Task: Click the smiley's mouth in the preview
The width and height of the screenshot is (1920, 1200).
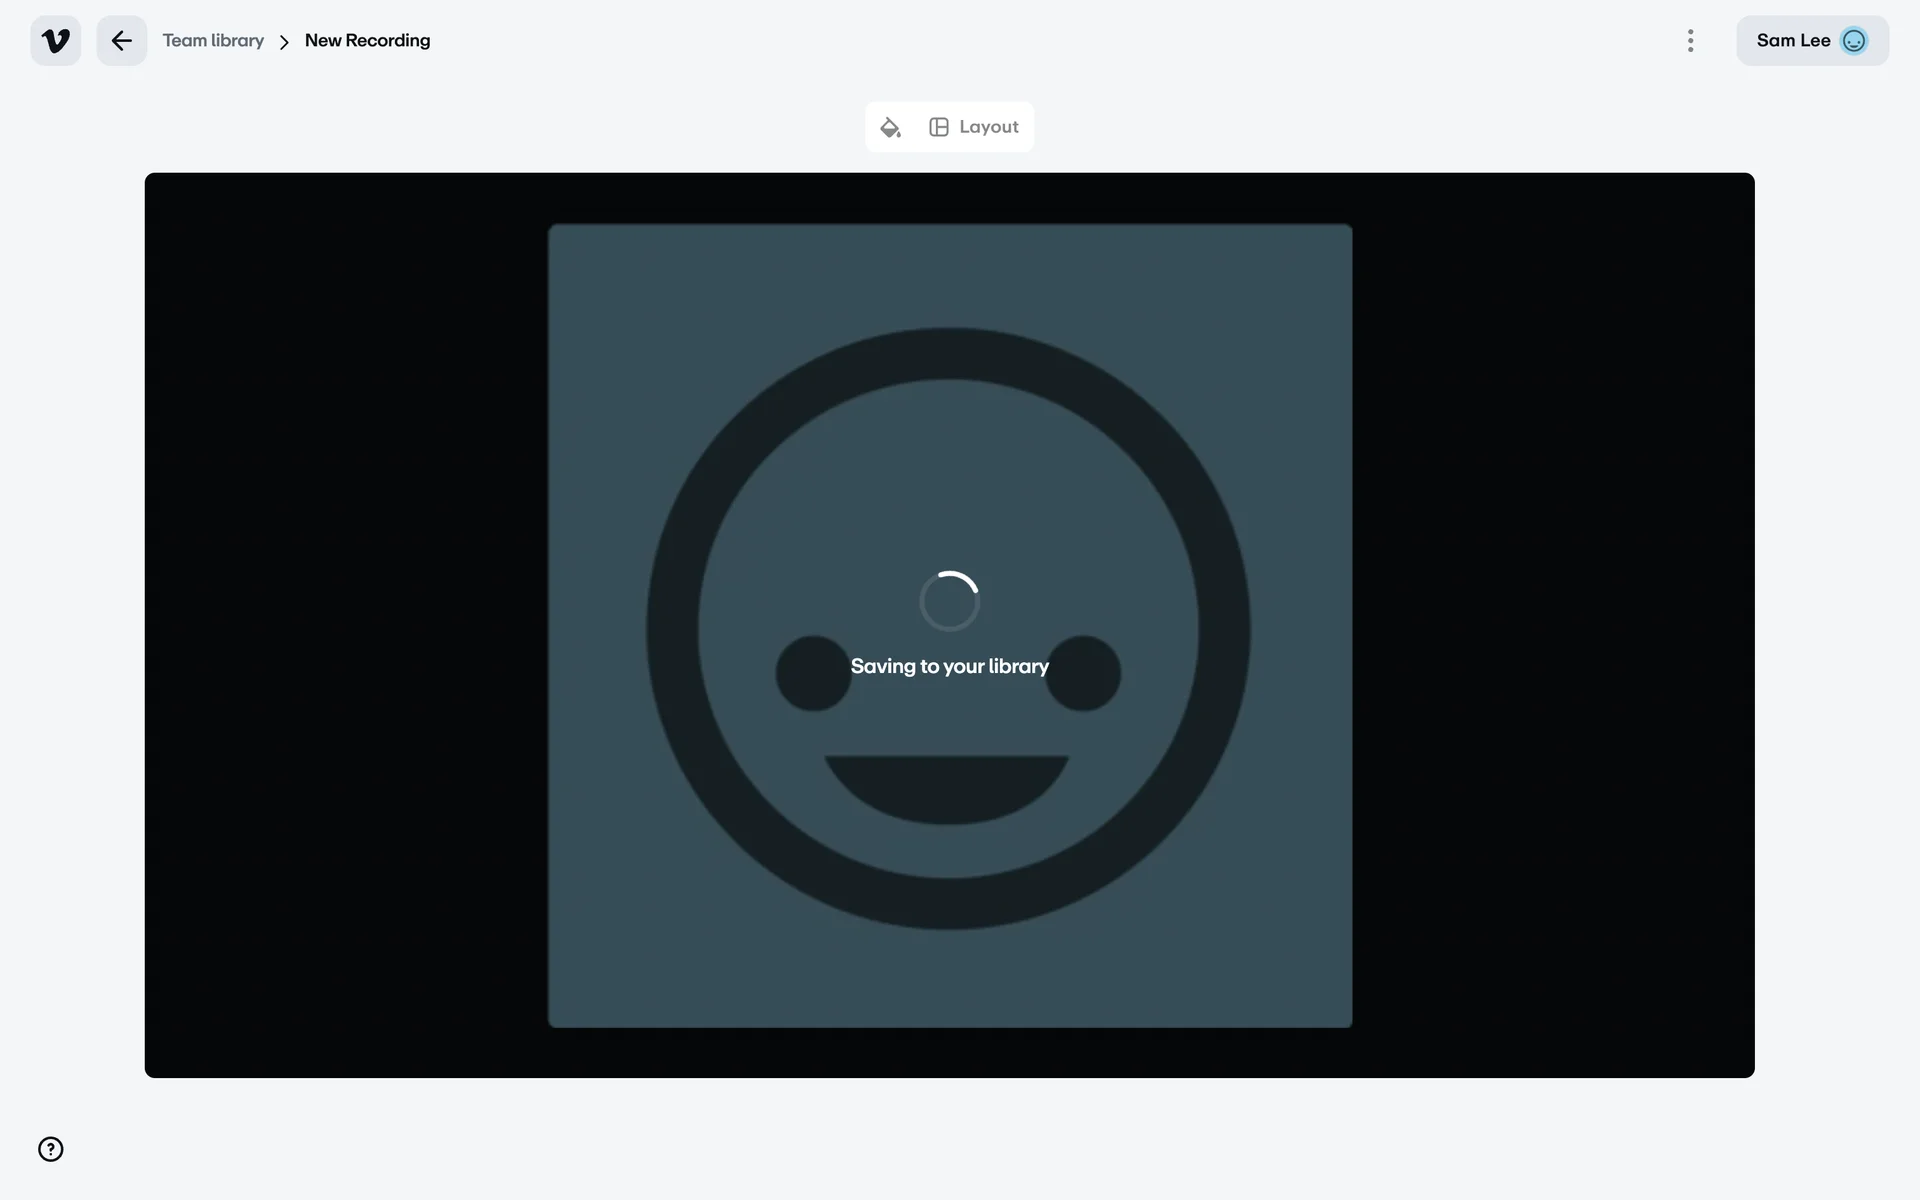Action: [x=946, y=787]
